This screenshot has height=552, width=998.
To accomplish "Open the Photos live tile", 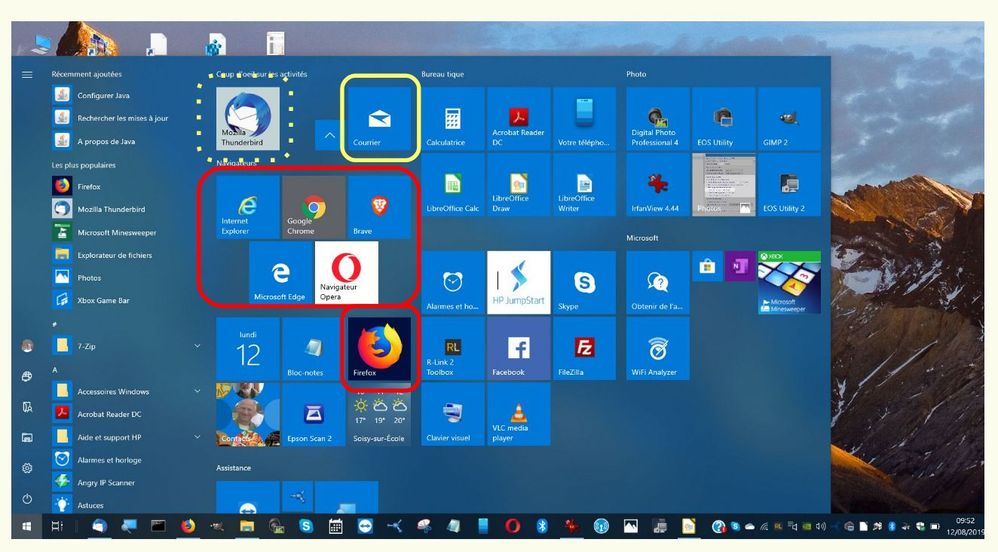I will (x=723, y=185).
